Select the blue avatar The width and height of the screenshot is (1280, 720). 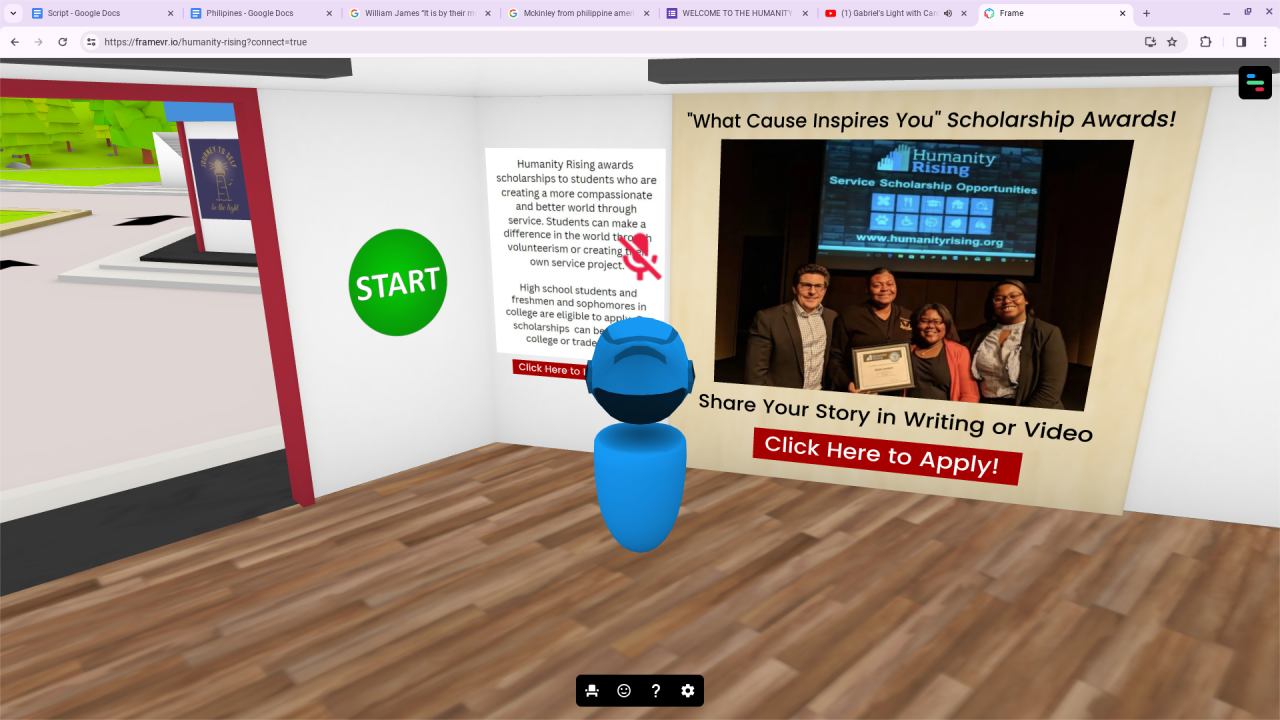[x=640, y=435]
